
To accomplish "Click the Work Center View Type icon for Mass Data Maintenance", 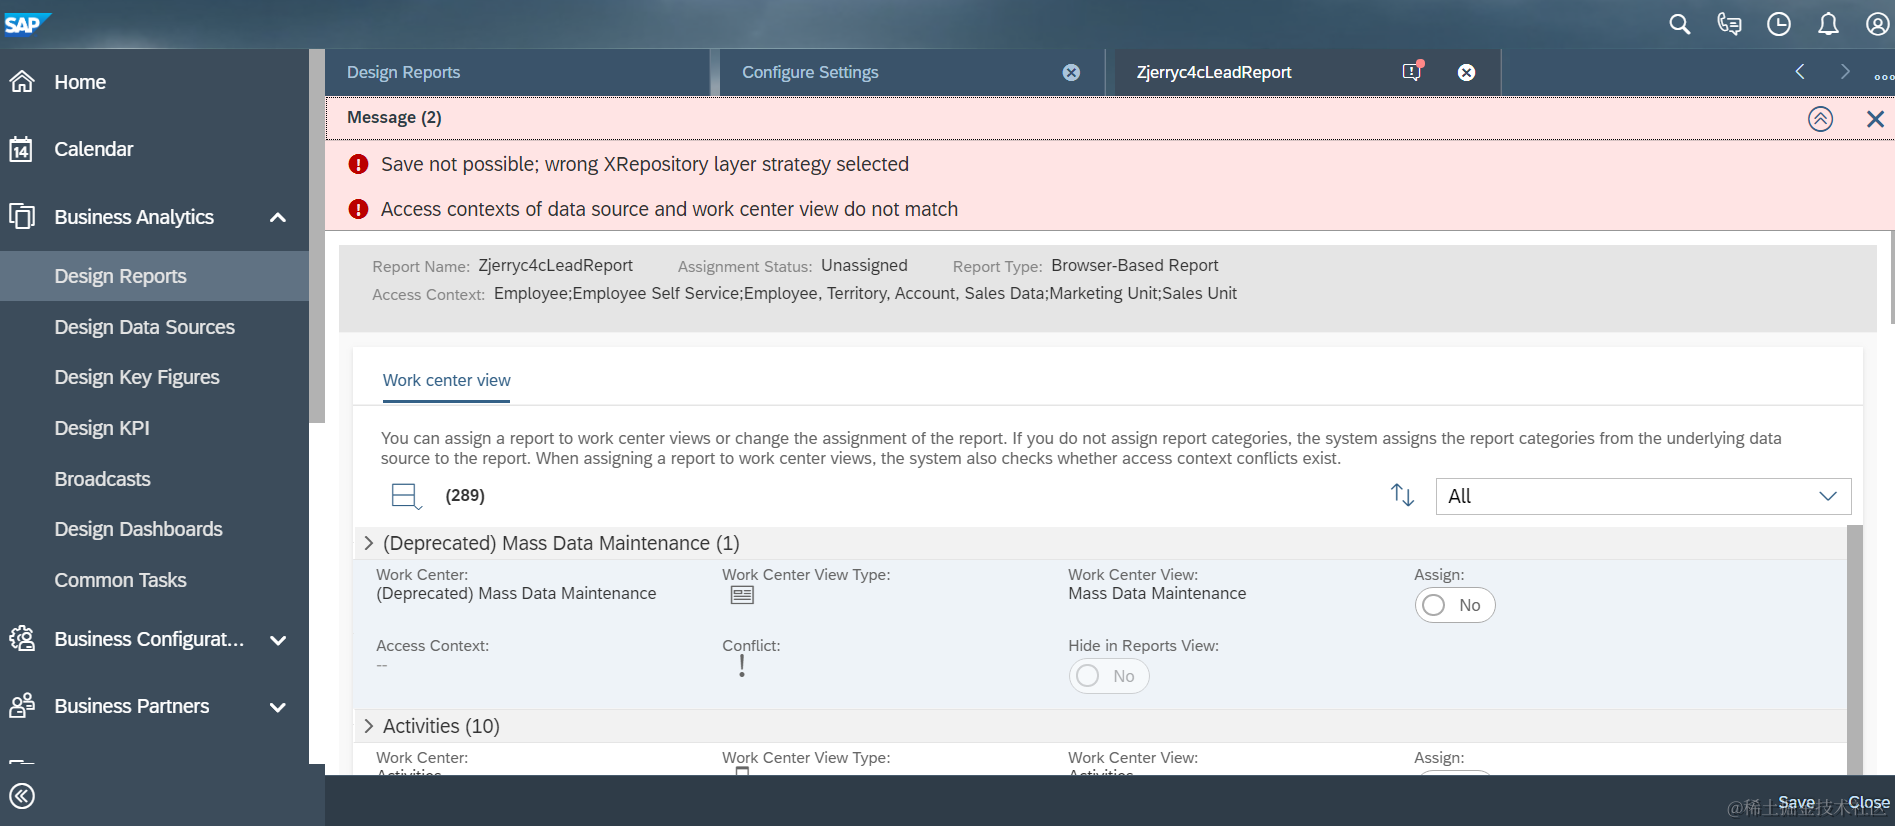I will pos(742,595).
